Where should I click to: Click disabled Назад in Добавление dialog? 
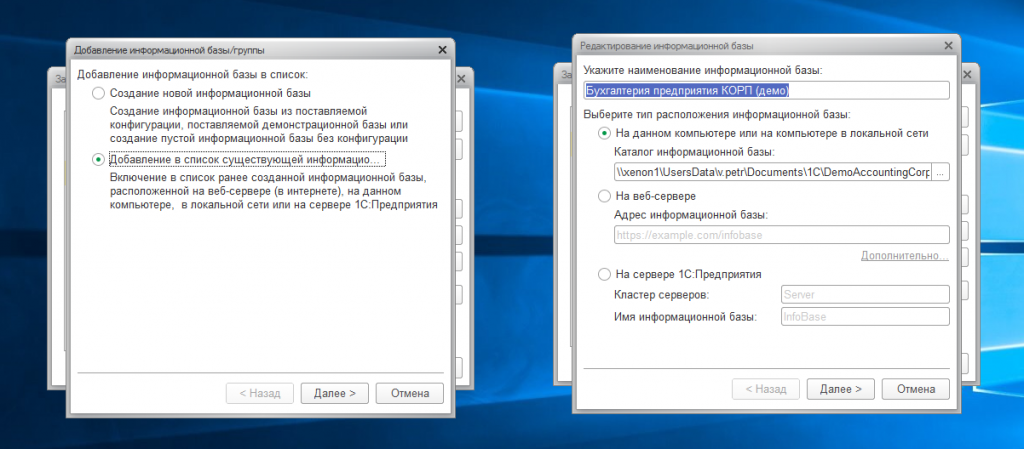[x=259, y=394]
